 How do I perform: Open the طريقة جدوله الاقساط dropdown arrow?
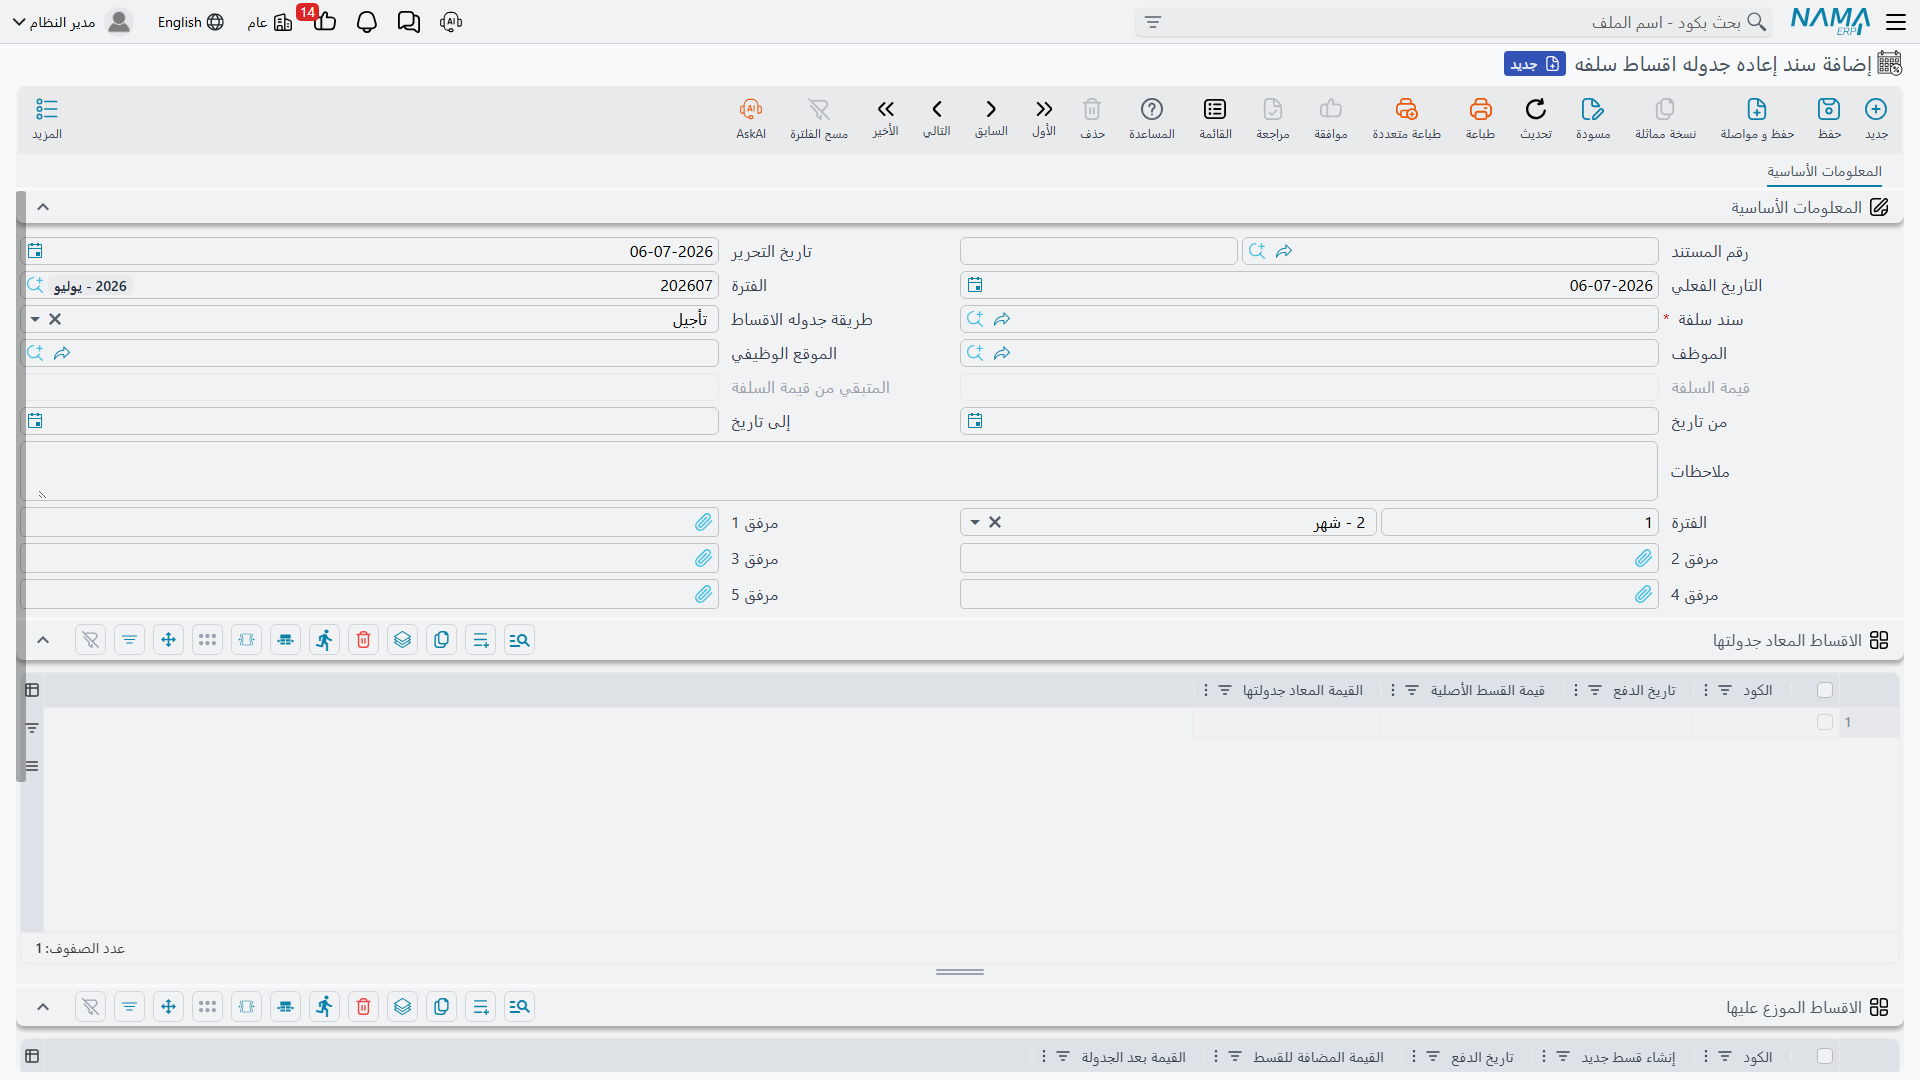35,319
